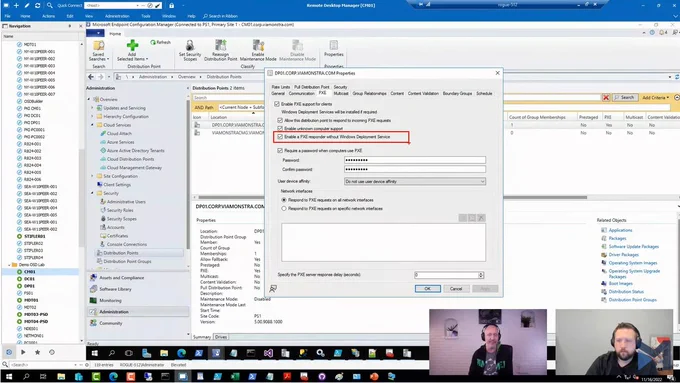Refresh the Distribution Points view
Screen dimensions: 680x383
tap(160, 42)
